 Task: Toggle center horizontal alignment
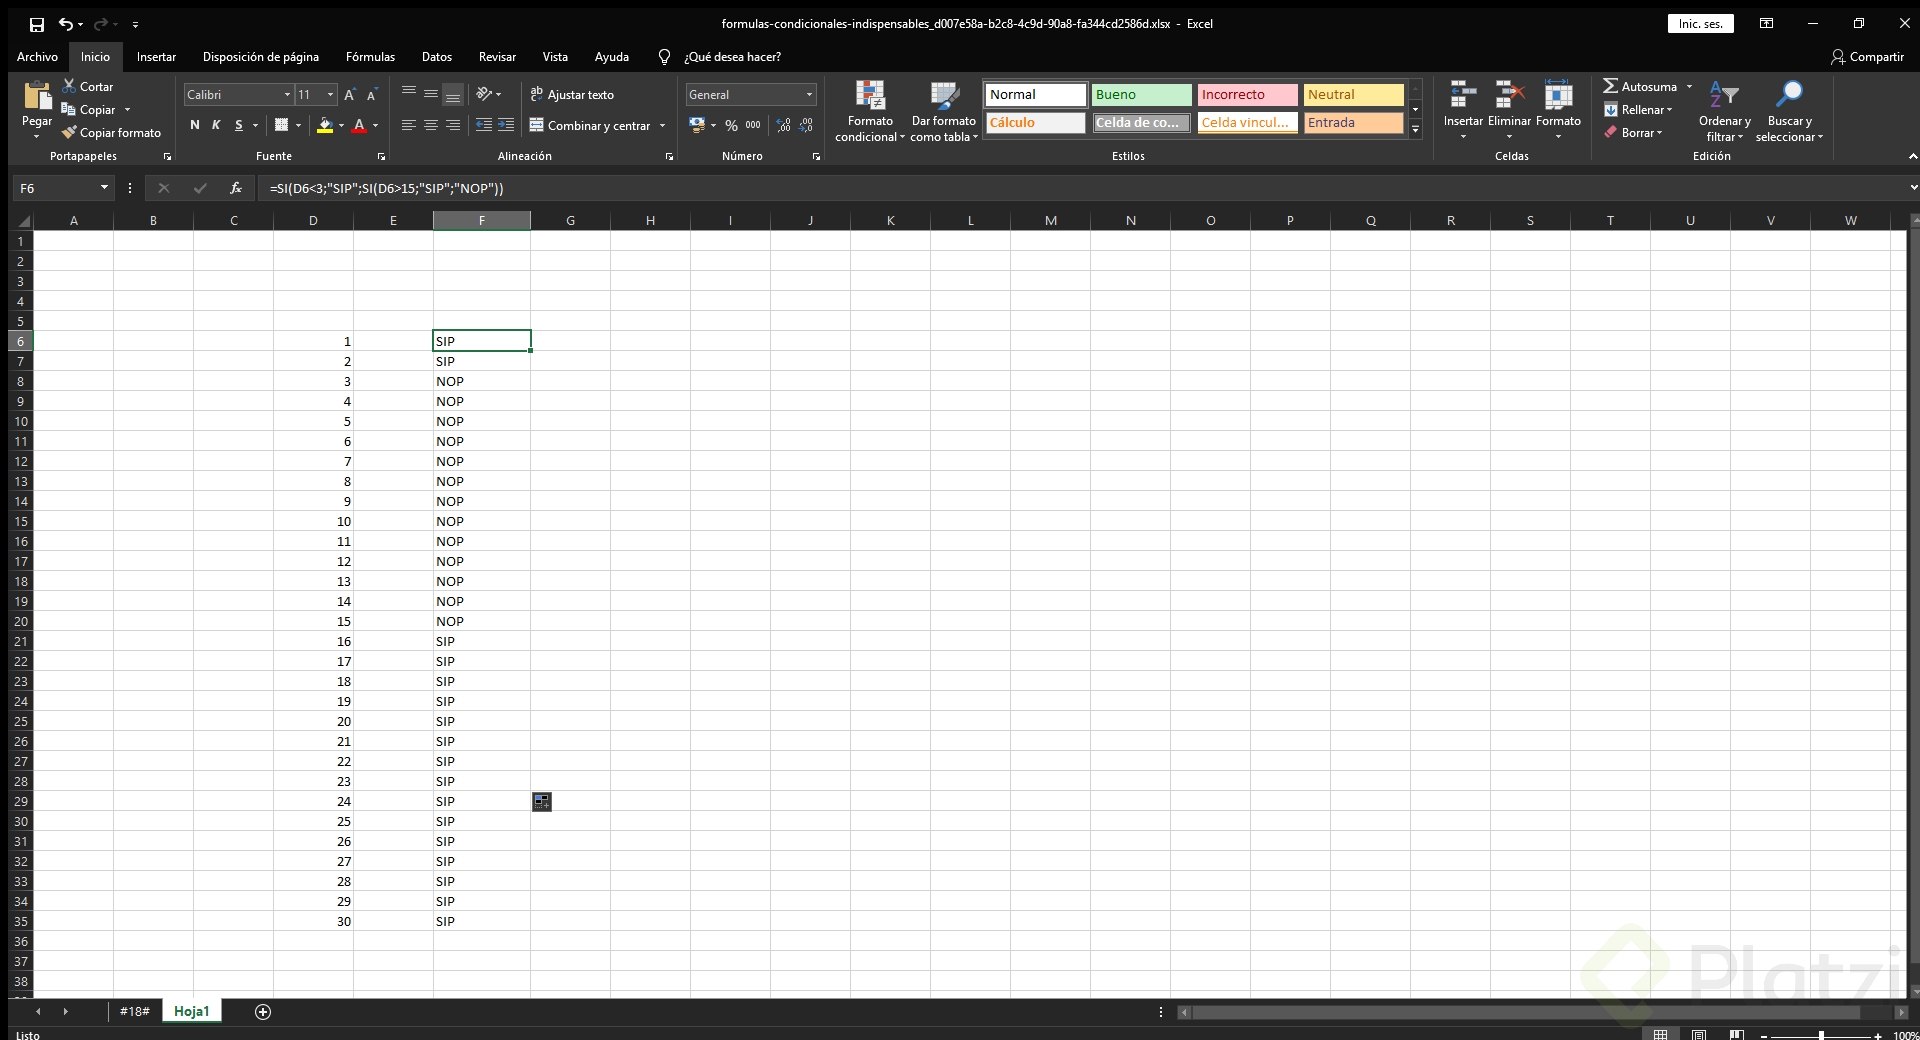tap(430, 125)
